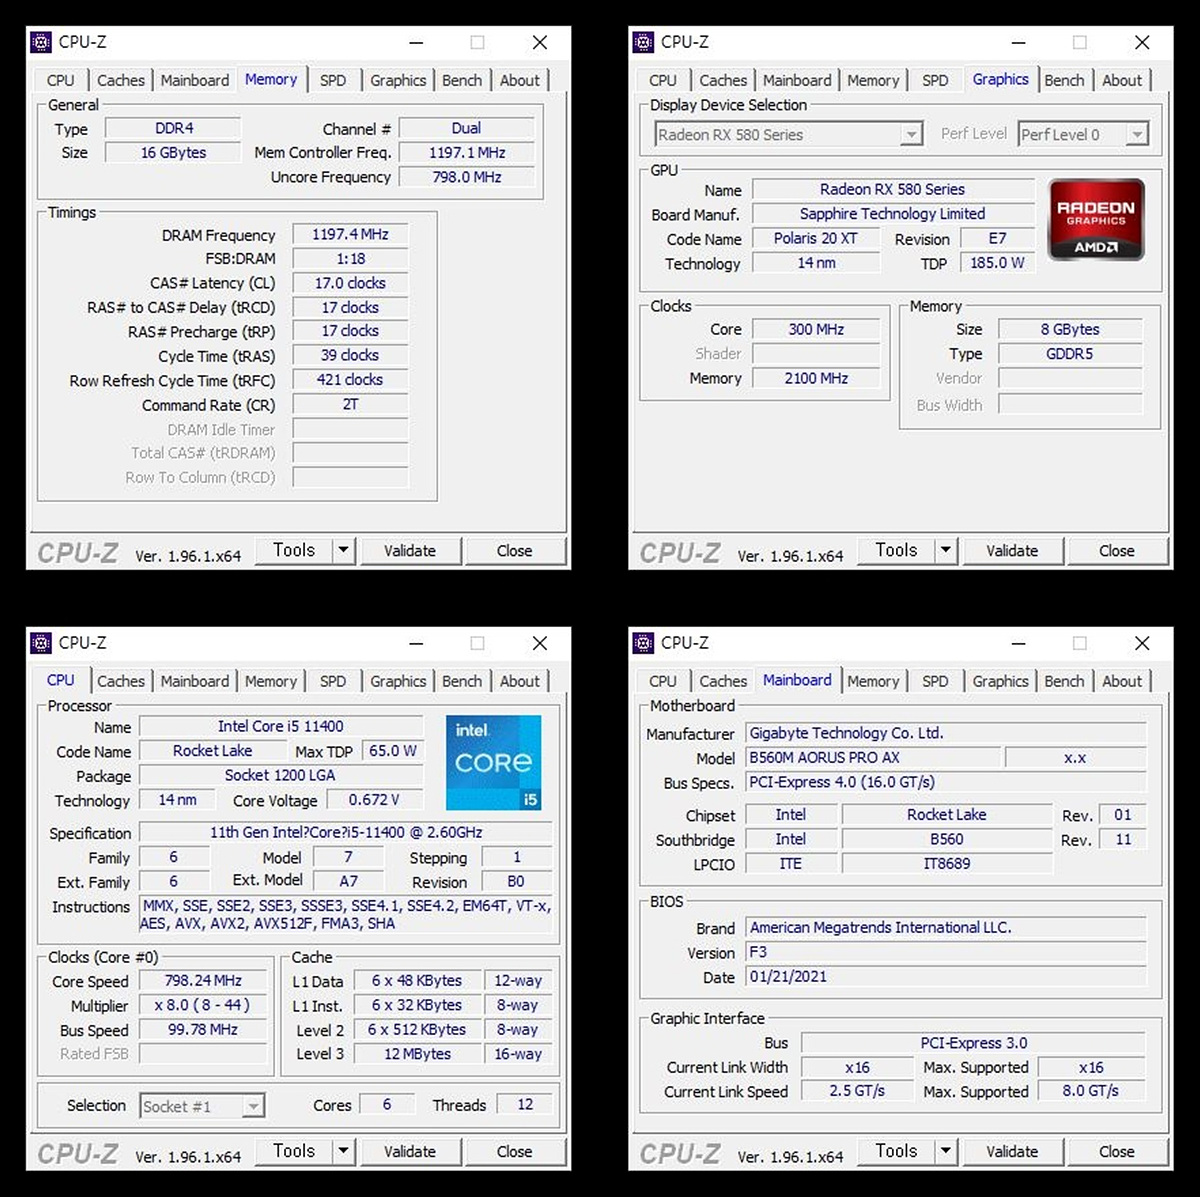
Task: Open the Memory tab in the Mainboard window
Action: pos(873,681)
